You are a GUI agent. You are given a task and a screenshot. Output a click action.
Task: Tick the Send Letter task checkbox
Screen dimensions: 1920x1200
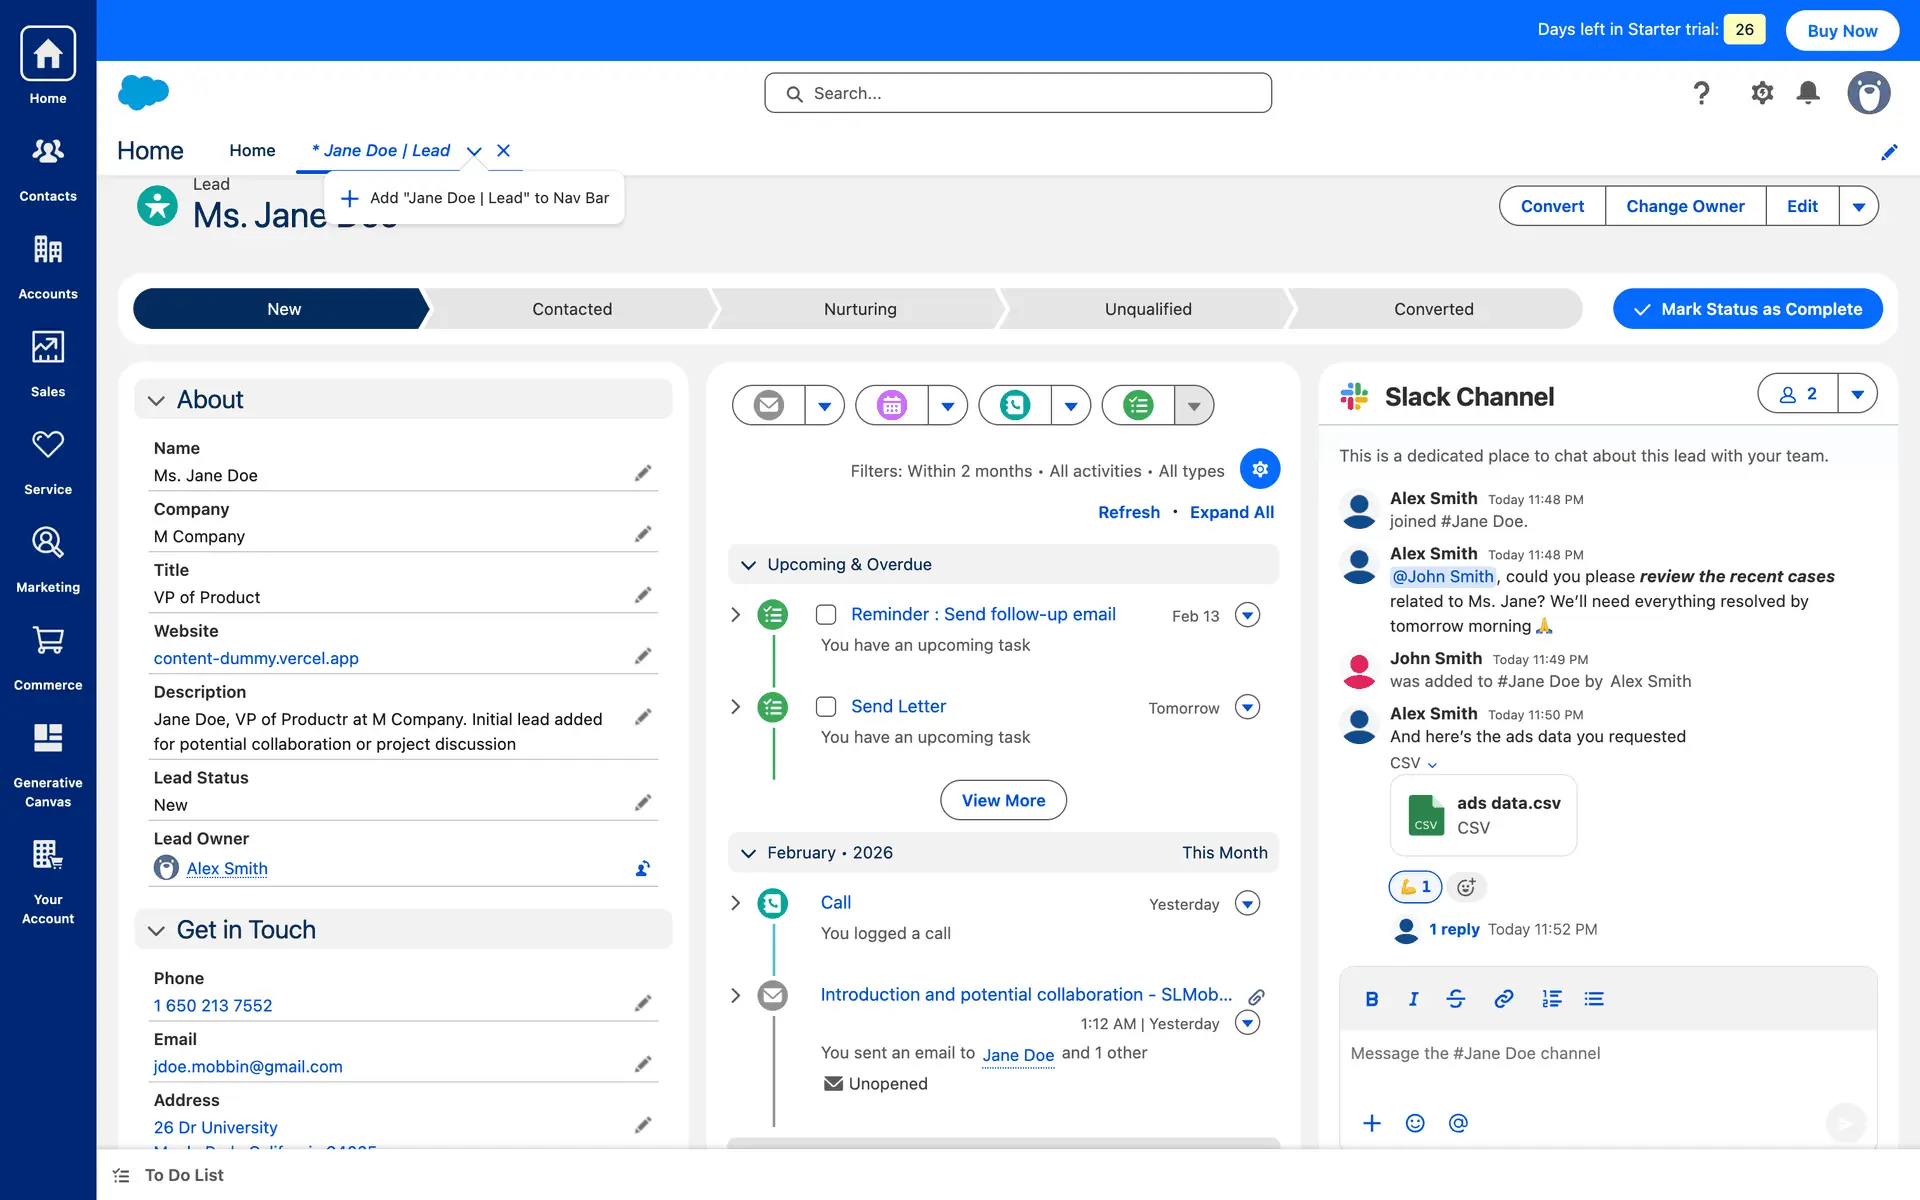click(826, 707)
